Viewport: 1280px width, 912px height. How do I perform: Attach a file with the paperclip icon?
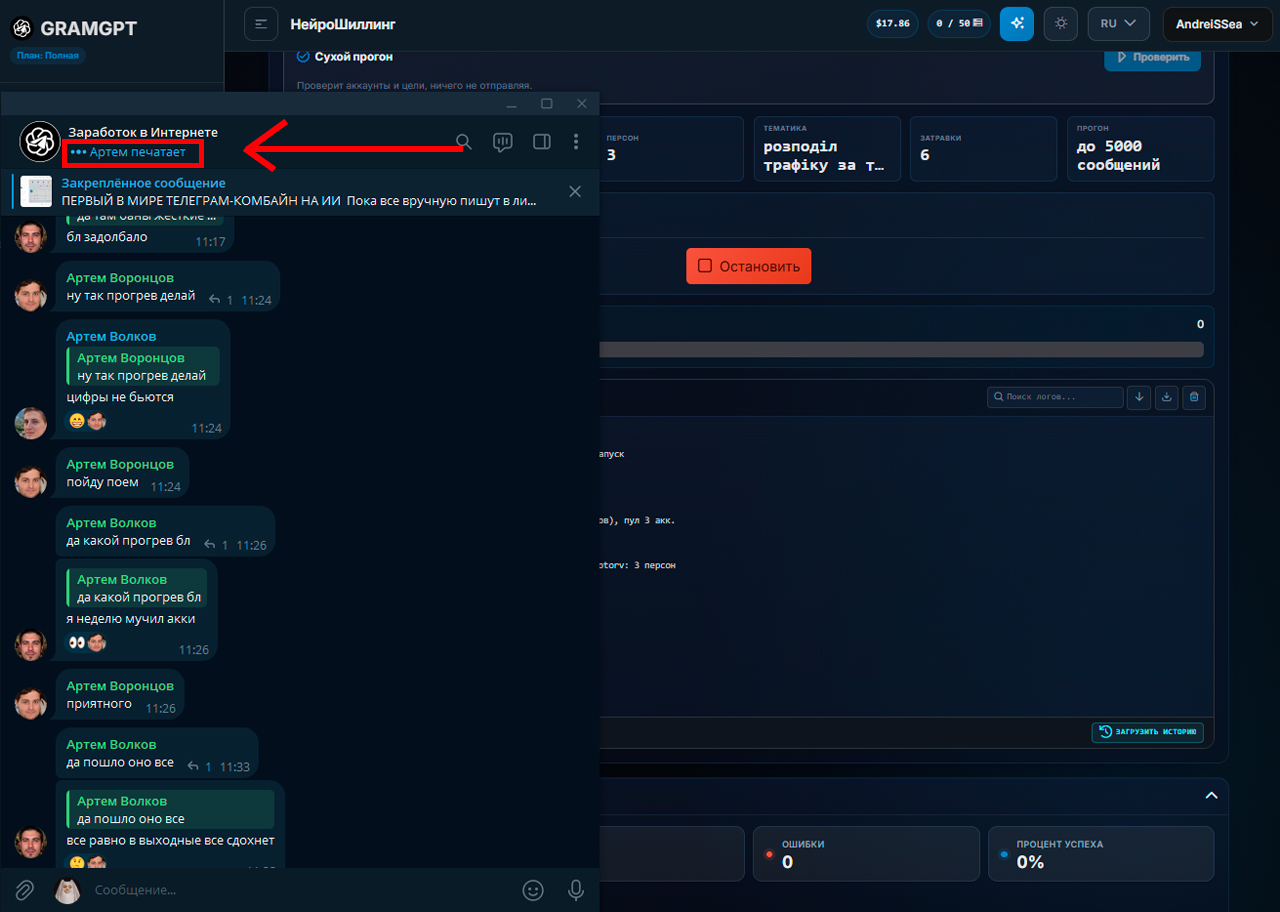(x=24, y=889)
